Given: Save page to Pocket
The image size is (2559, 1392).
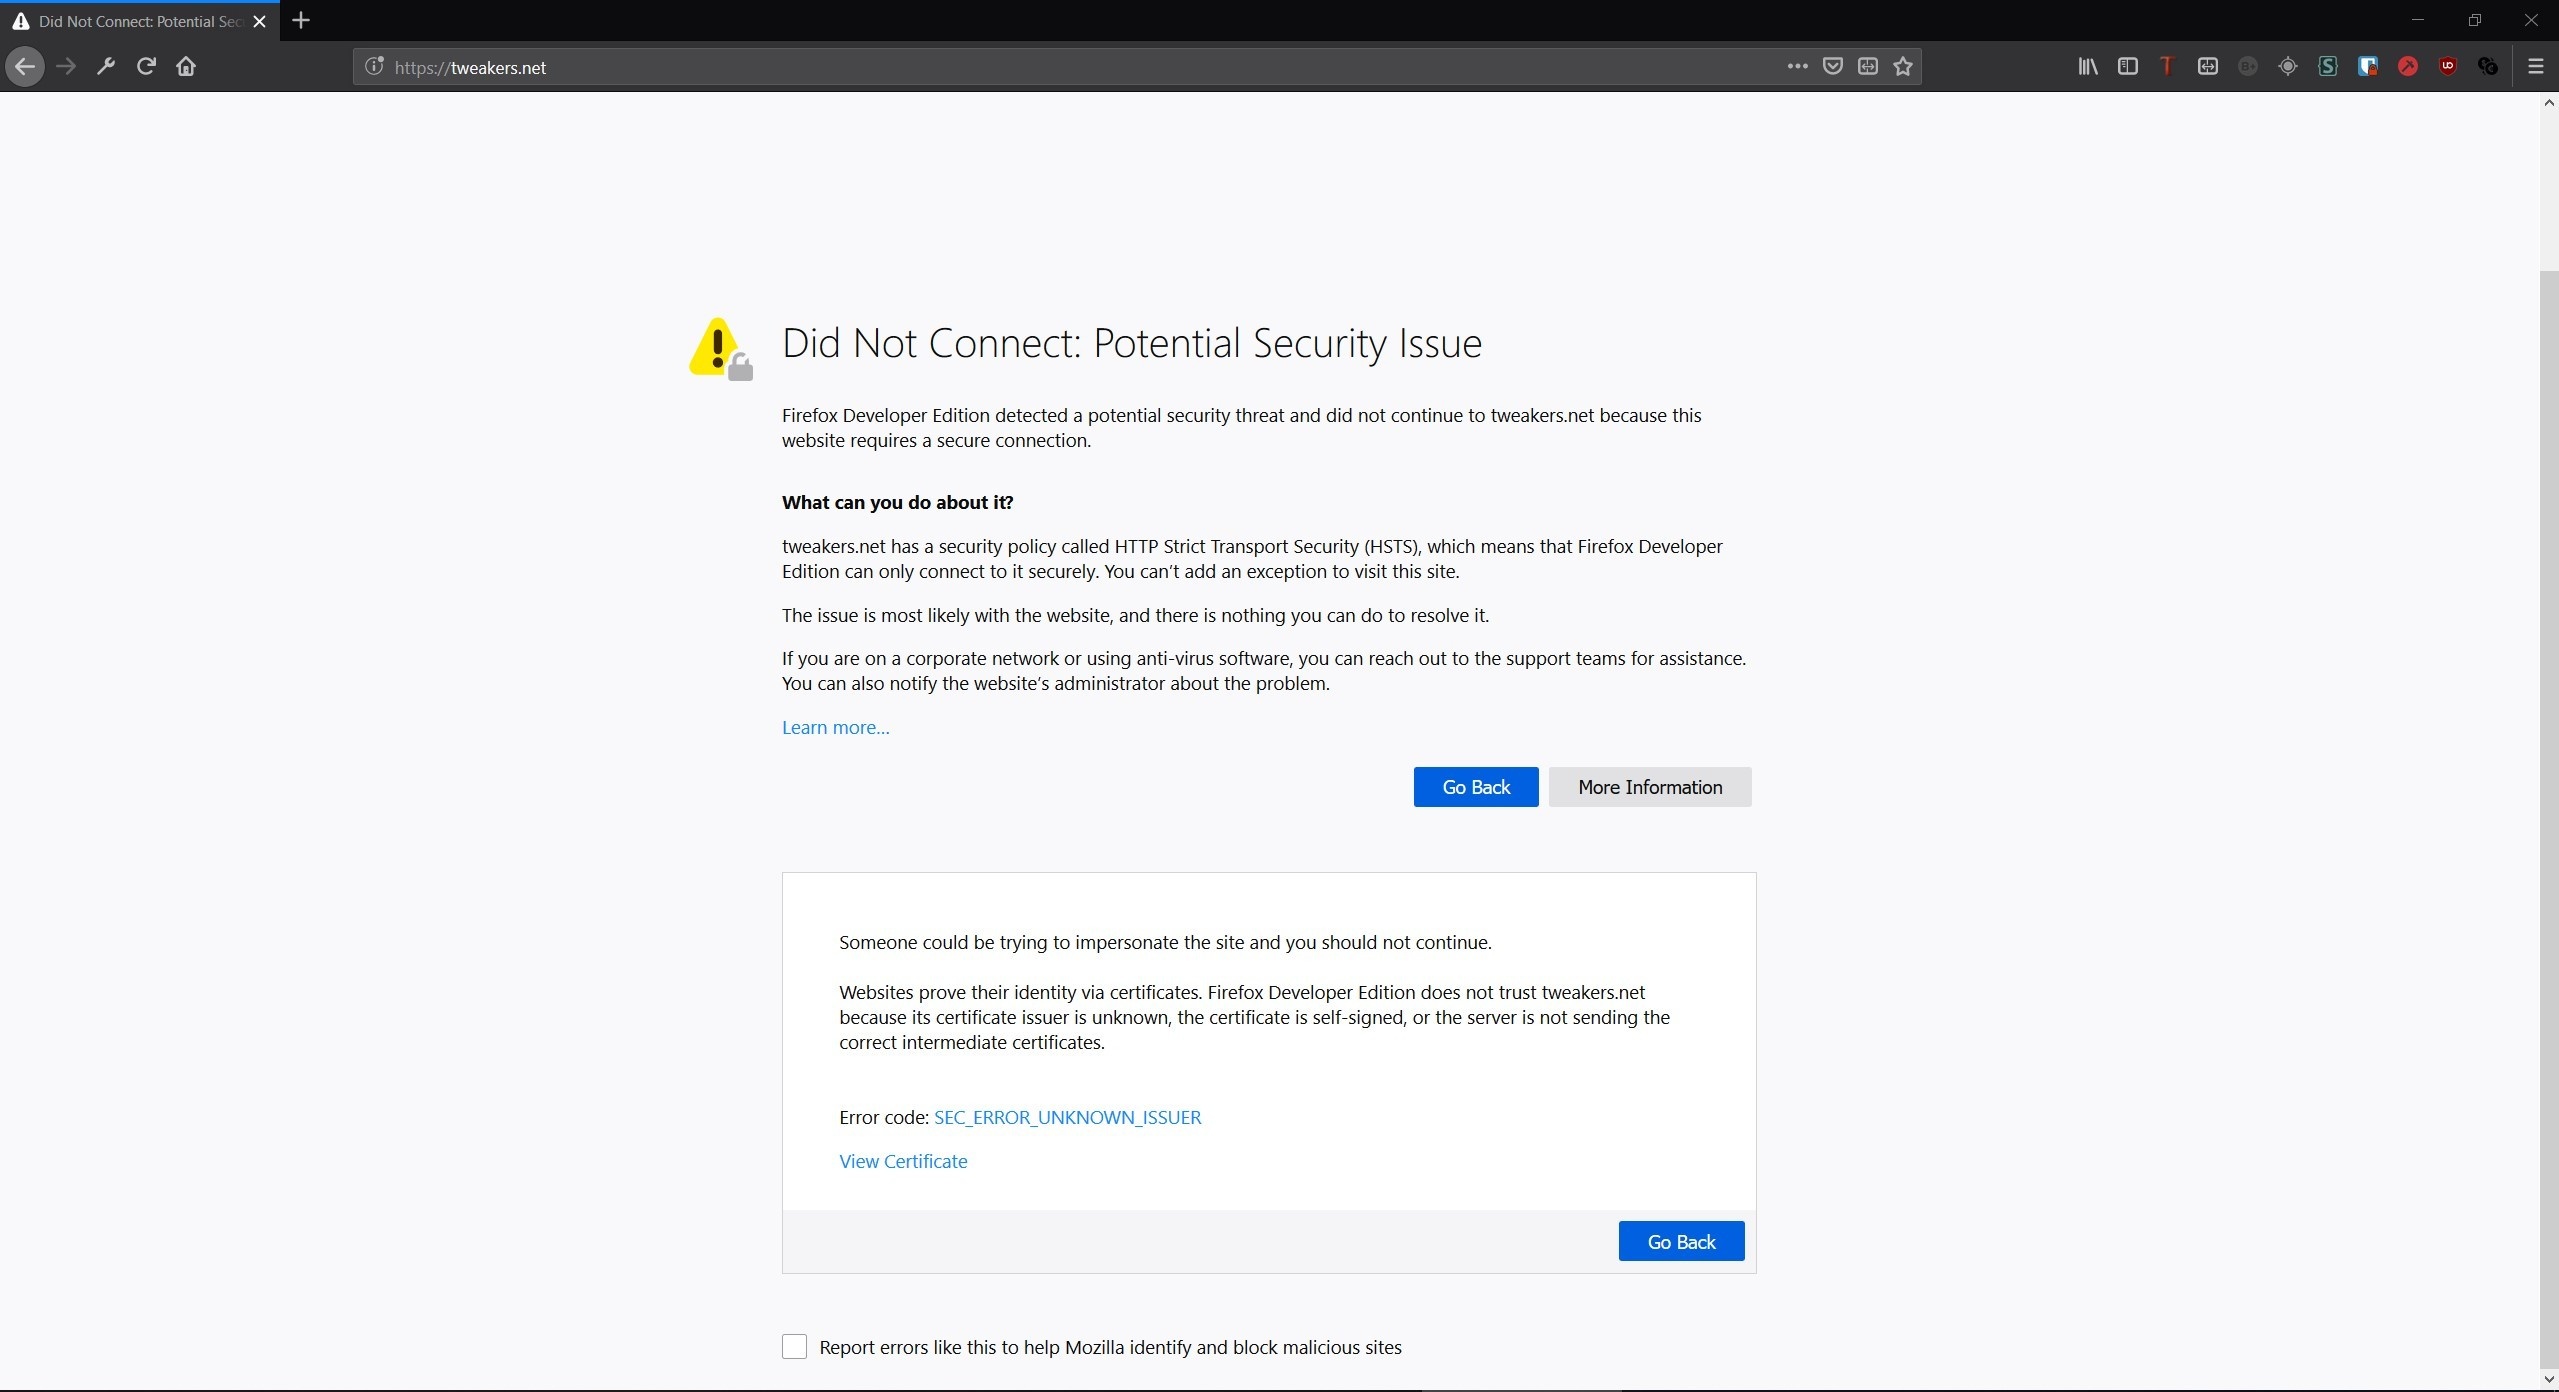Looking at the screenshot, I should [x=1832, y=67].
